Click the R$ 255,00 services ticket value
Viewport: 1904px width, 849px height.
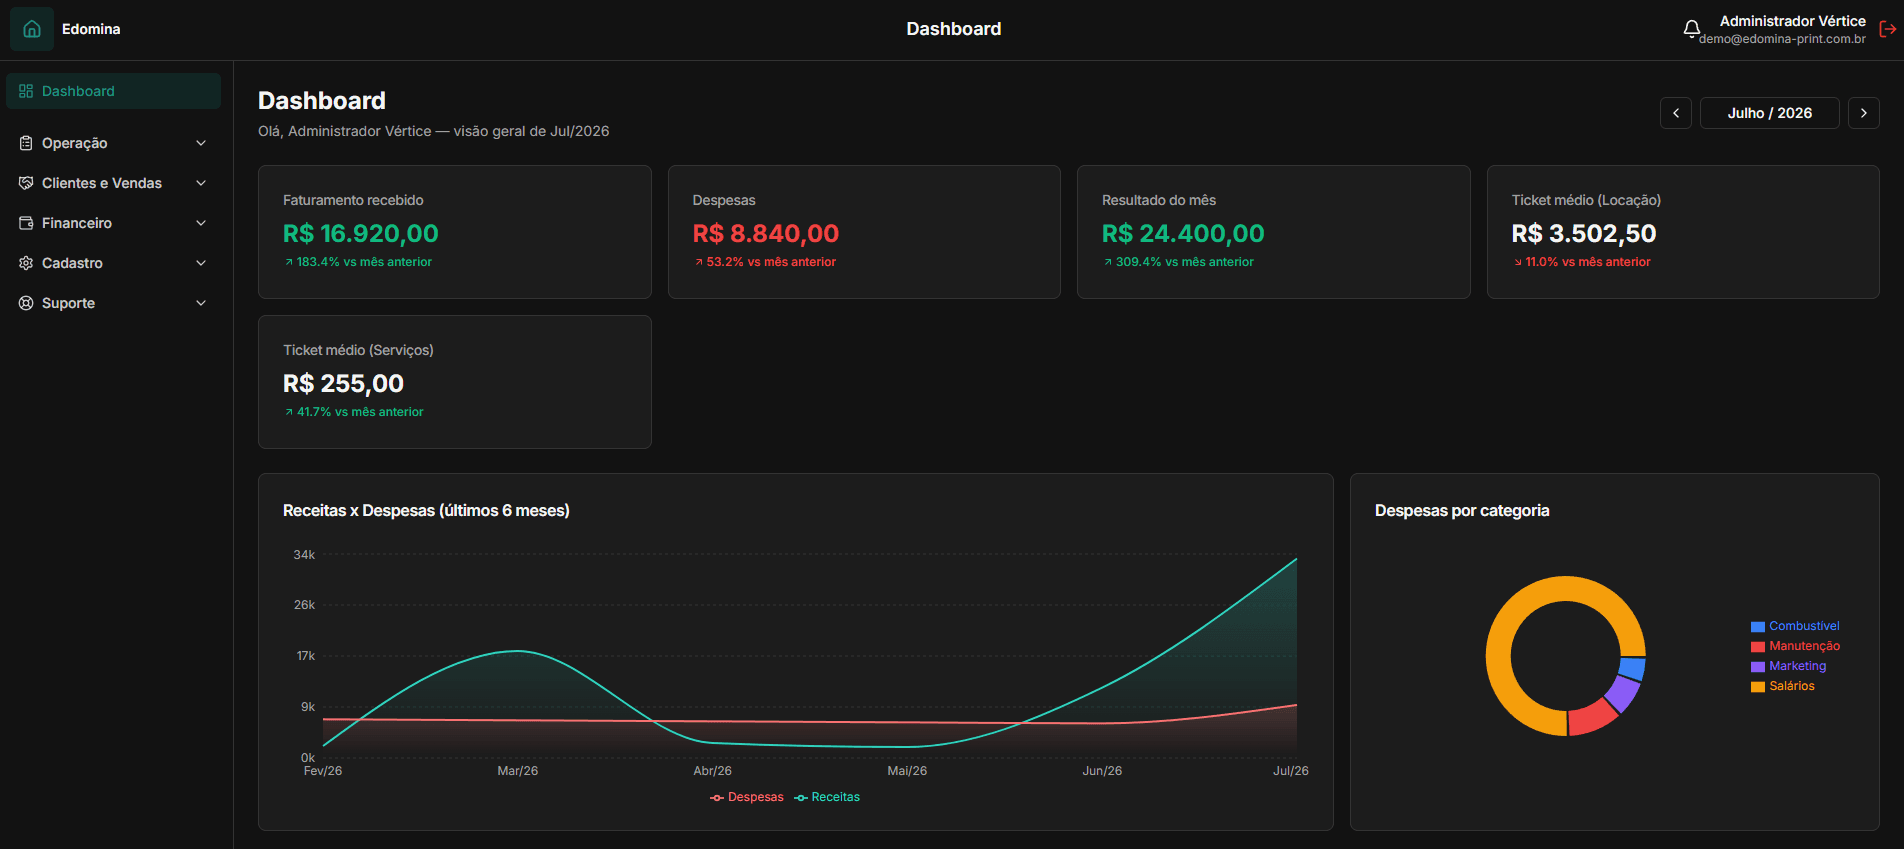343,383
